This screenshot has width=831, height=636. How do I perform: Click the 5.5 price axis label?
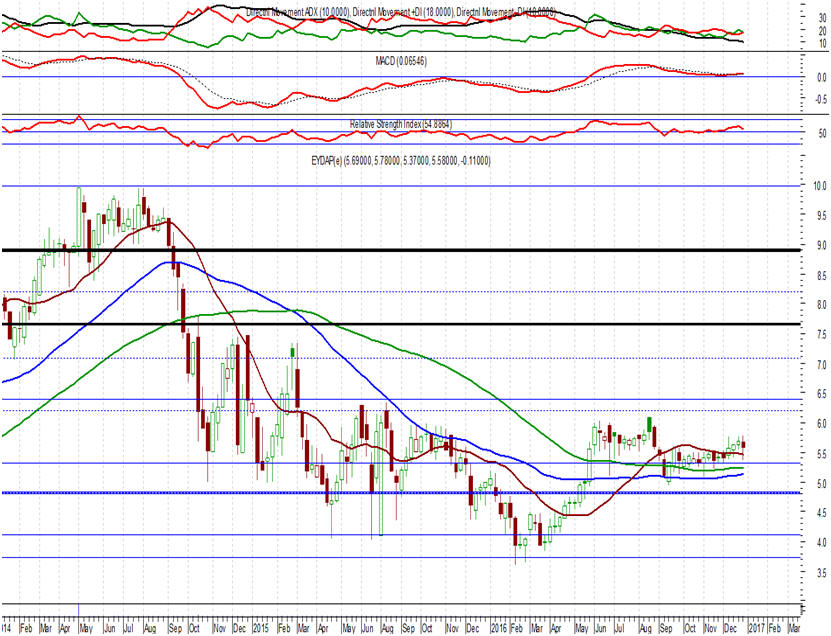point(821,454)
